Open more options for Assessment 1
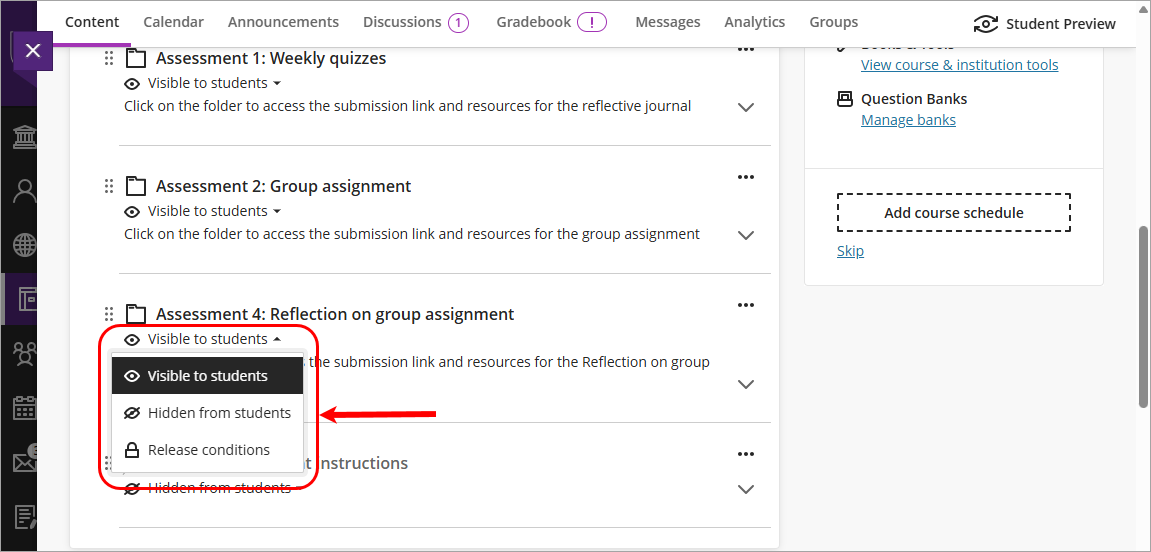 point(746,48)
